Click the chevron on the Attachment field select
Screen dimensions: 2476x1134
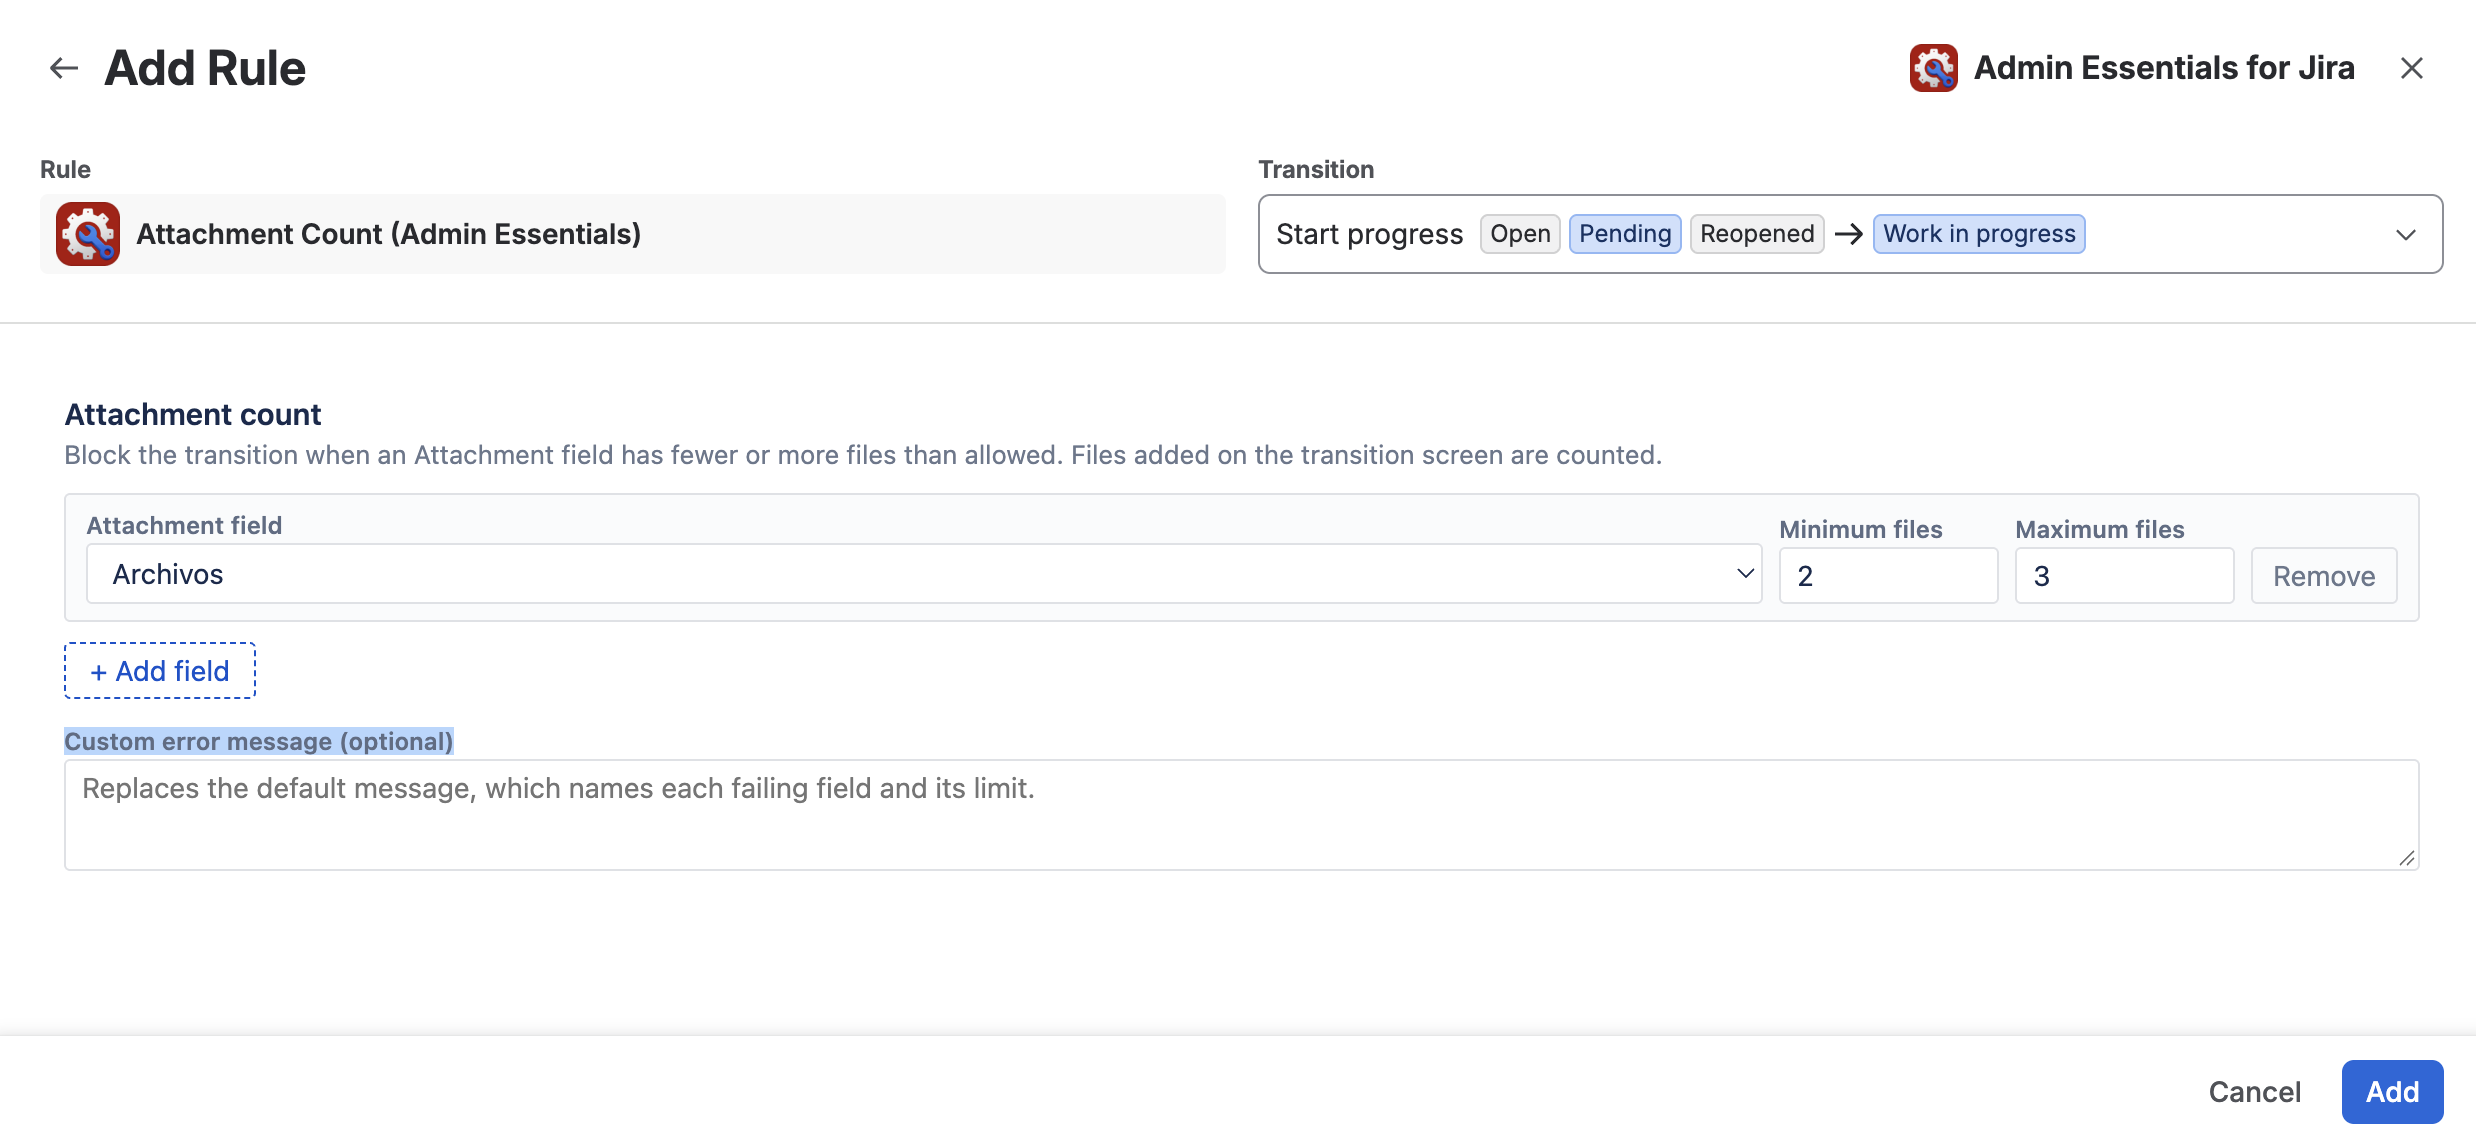(x=1745, y=574)
